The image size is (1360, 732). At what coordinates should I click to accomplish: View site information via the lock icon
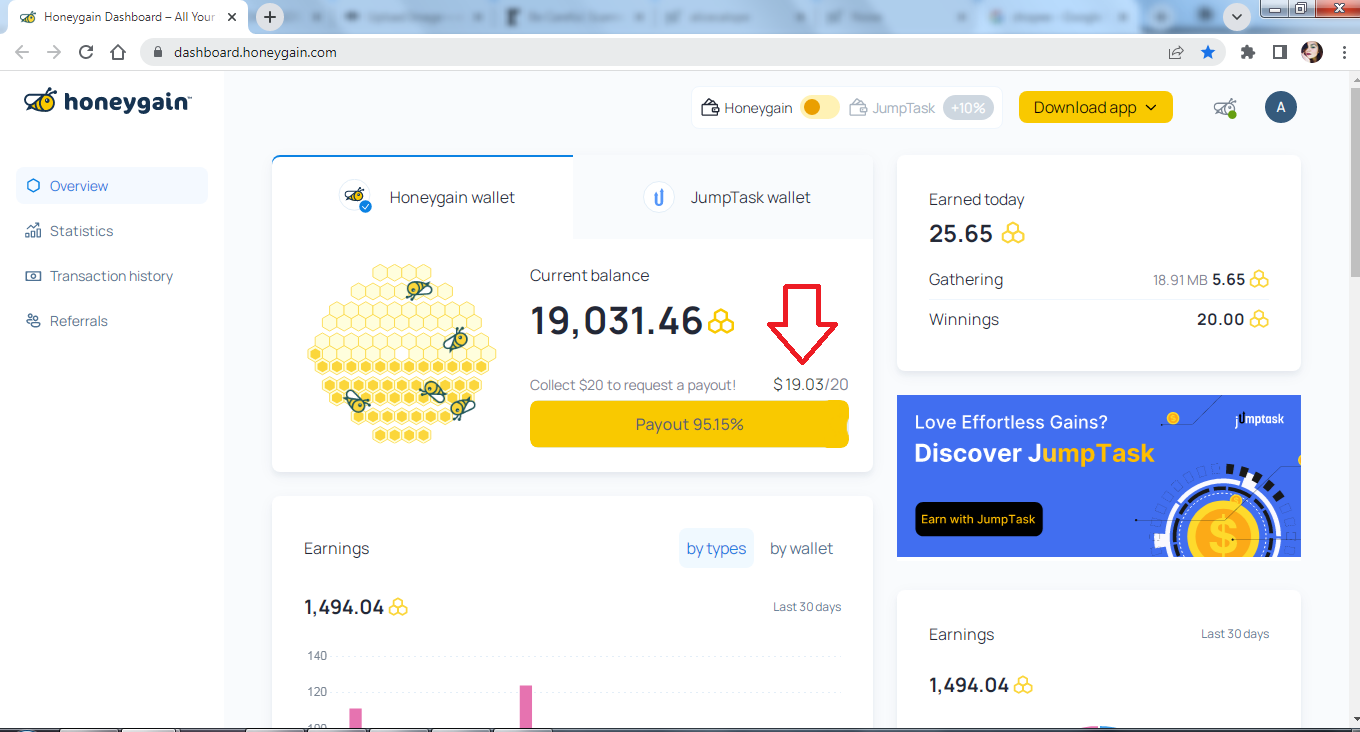157,52
